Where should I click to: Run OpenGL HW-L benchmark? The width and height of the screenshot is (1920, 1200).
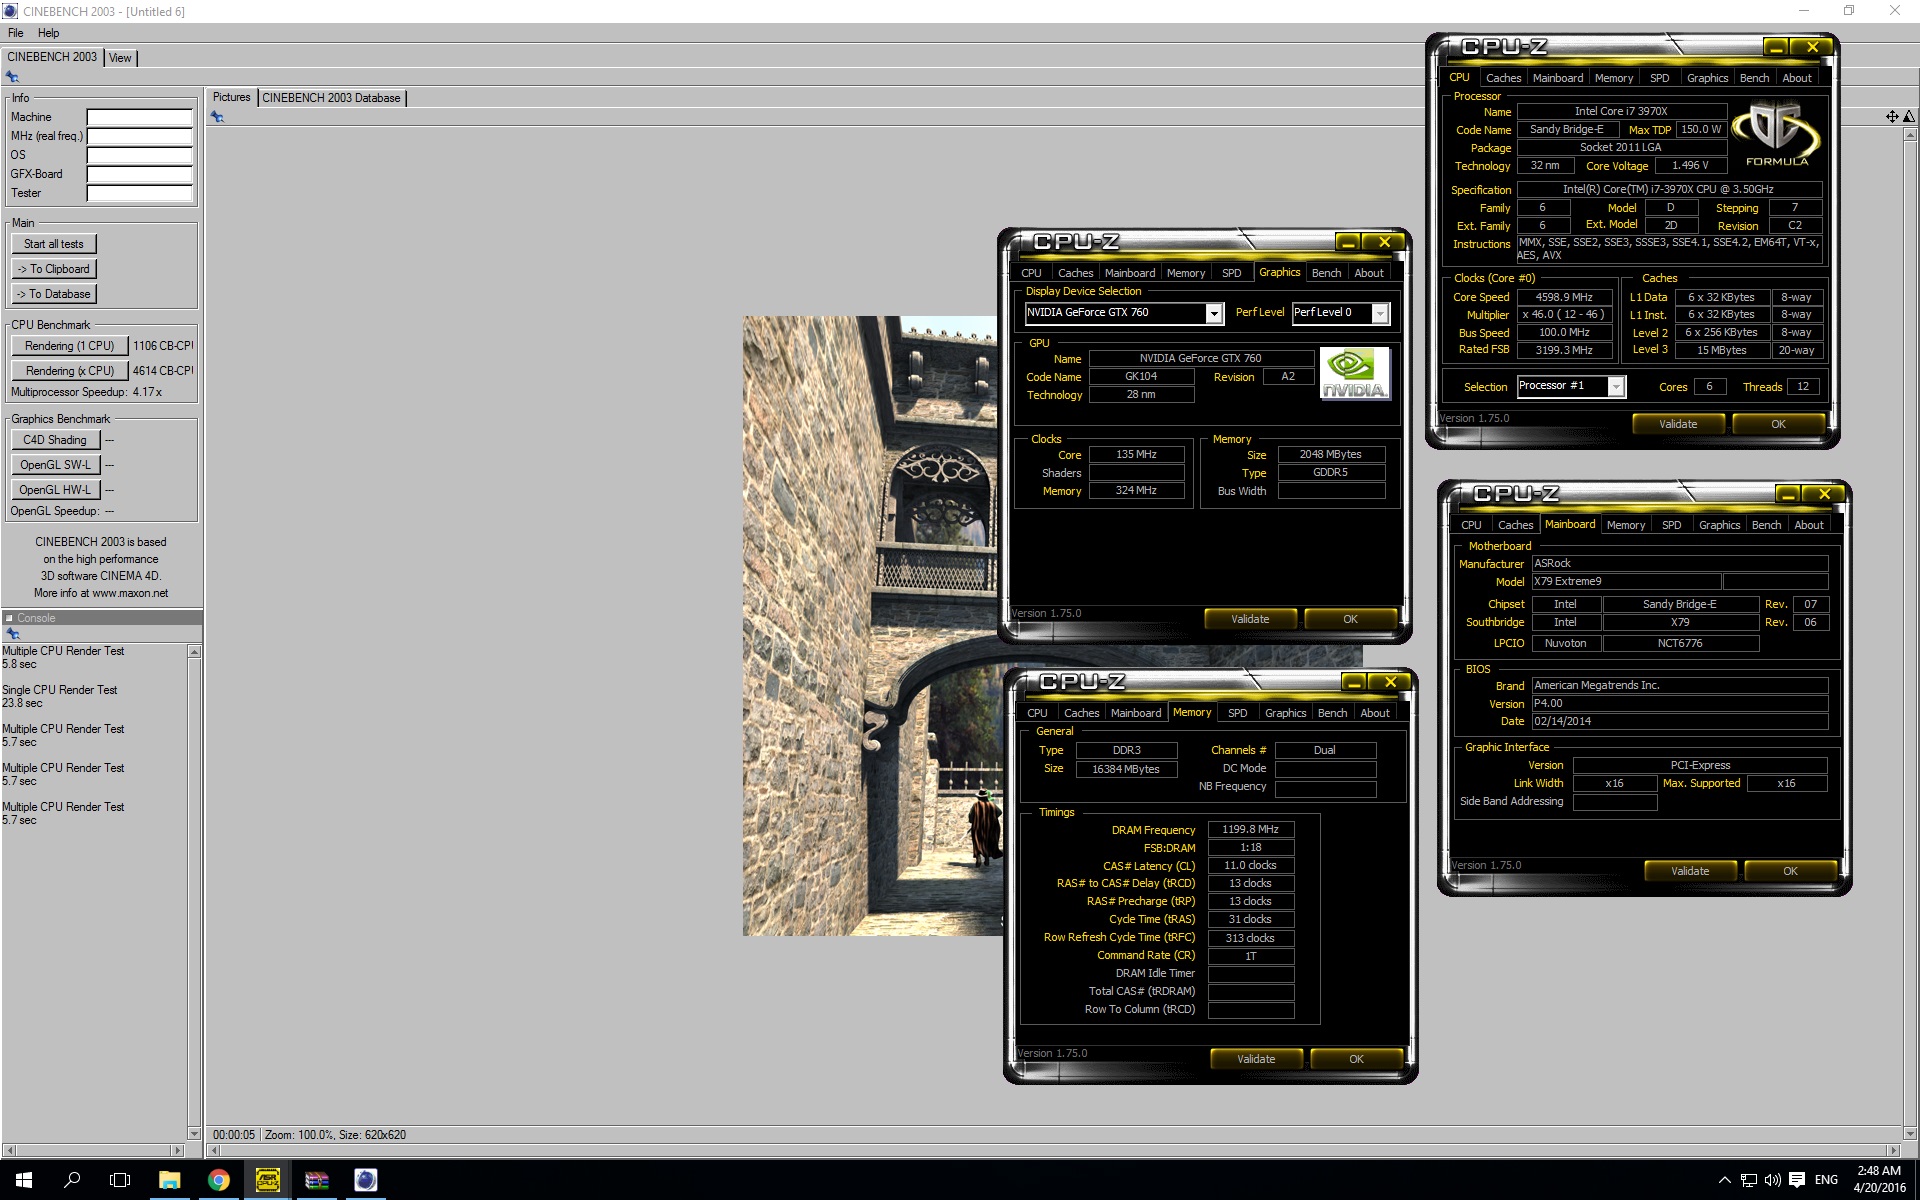click(x=55, y=490)
